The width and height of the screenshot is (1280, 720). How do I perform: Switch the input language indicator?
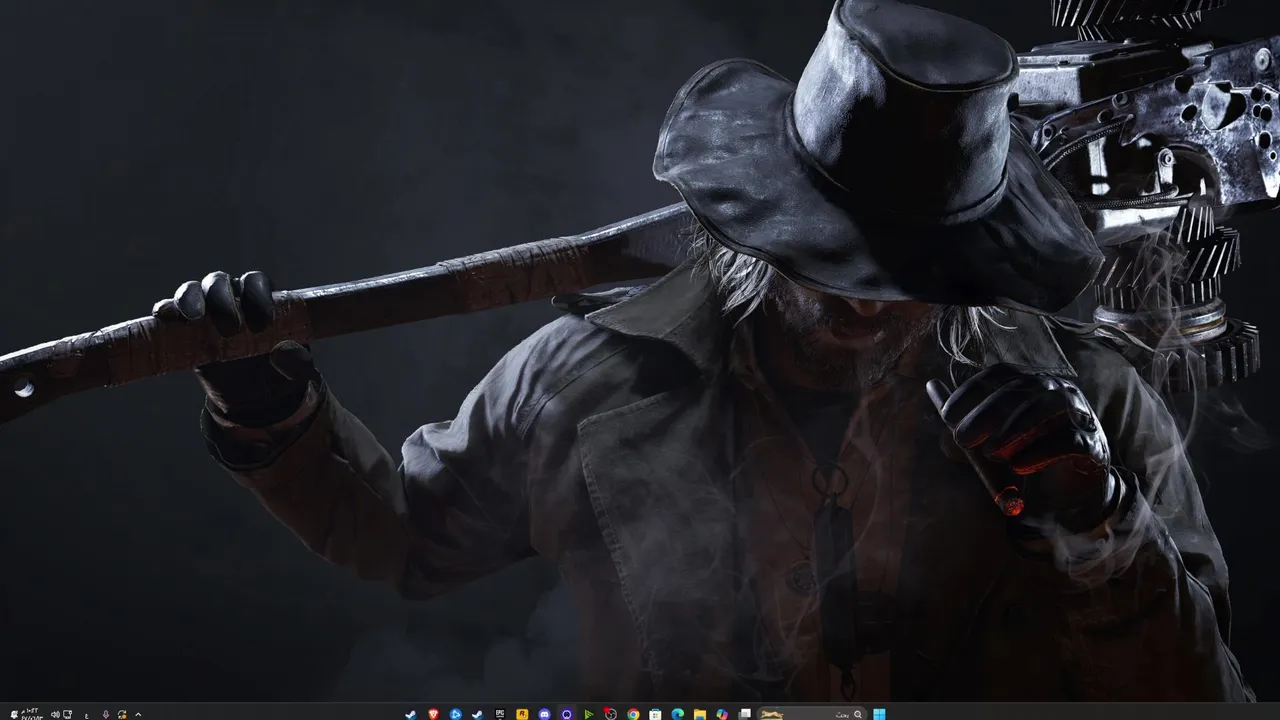coord(87,715)
